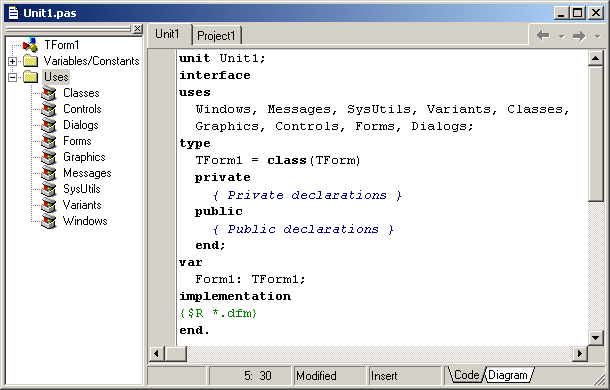The width and height of the screenshot is (610, 390).
Task: Click the editor gutter beside the 'uses' line
Action: click(162, 93)
